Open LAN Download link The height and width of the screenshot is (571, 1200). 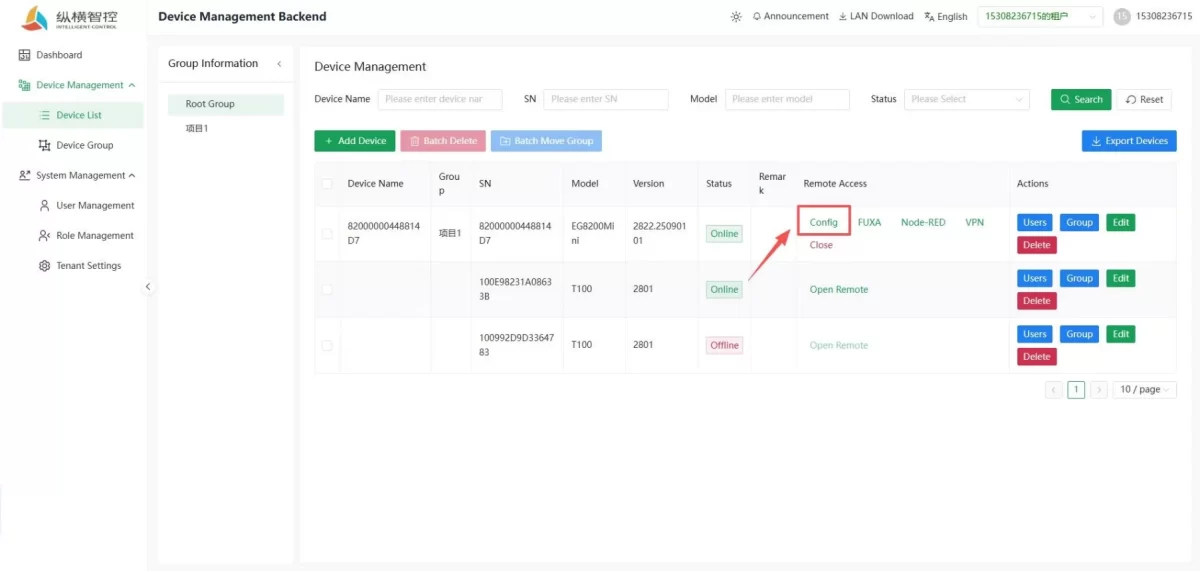point(875,16)
